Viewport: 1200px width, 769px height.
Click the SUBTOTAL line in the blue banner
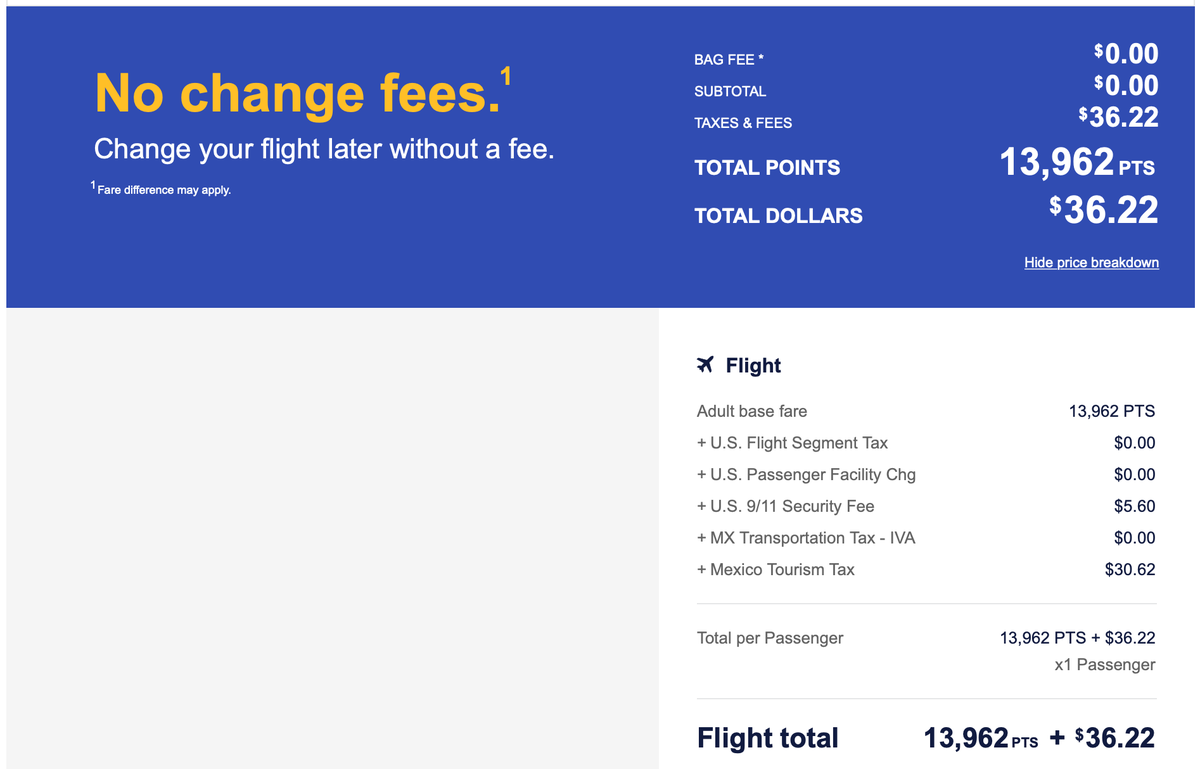[730, 91]
